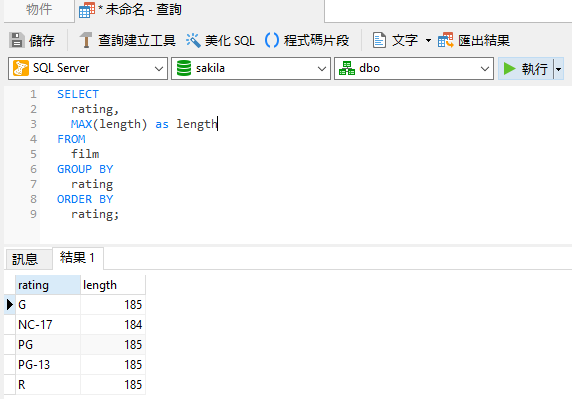Select the G rating cell
The image size is (572, 399).
click(x=48, y=305)
